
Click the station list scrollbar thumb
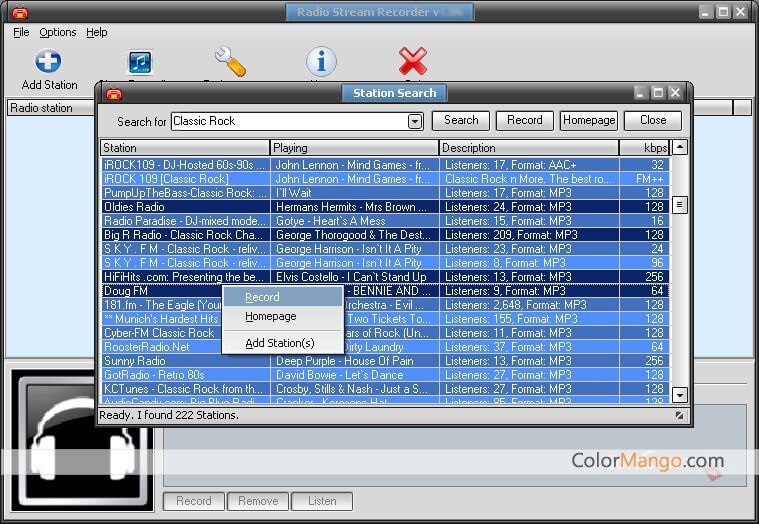click(x=680, y=205)
